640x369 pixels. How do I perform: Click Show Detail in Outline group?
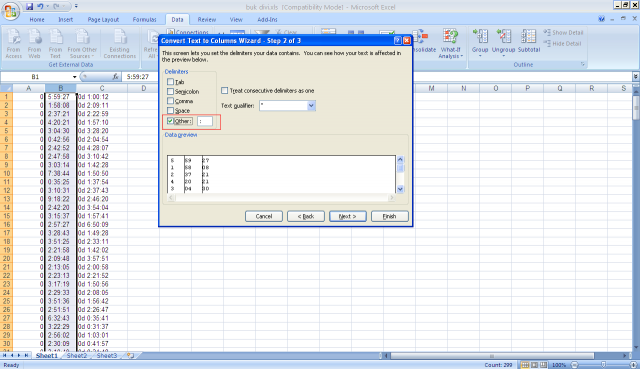pos(563,32)
